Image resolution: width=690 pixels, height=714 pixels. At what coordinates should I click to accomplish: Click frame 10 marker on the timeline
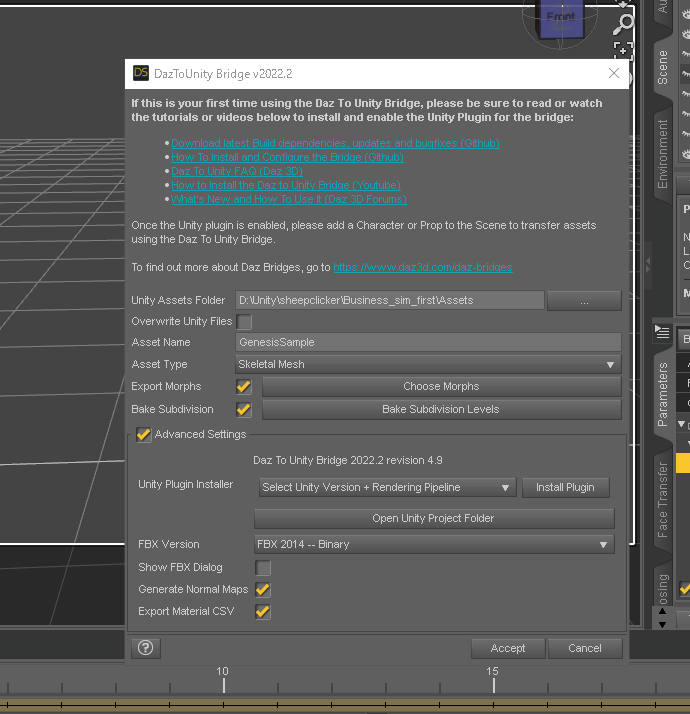[223, 681]
